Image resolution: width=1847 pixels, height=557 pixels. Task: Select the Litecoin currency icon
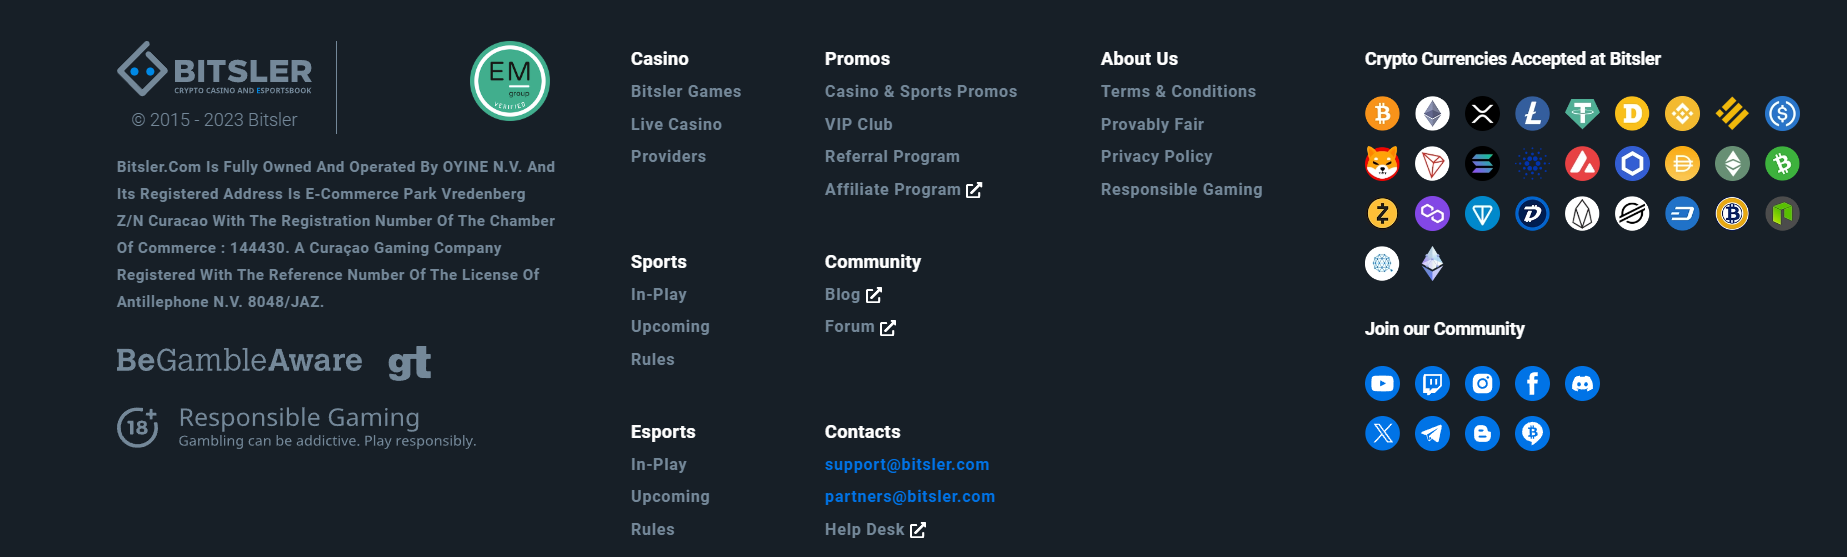pos(1532,114)
